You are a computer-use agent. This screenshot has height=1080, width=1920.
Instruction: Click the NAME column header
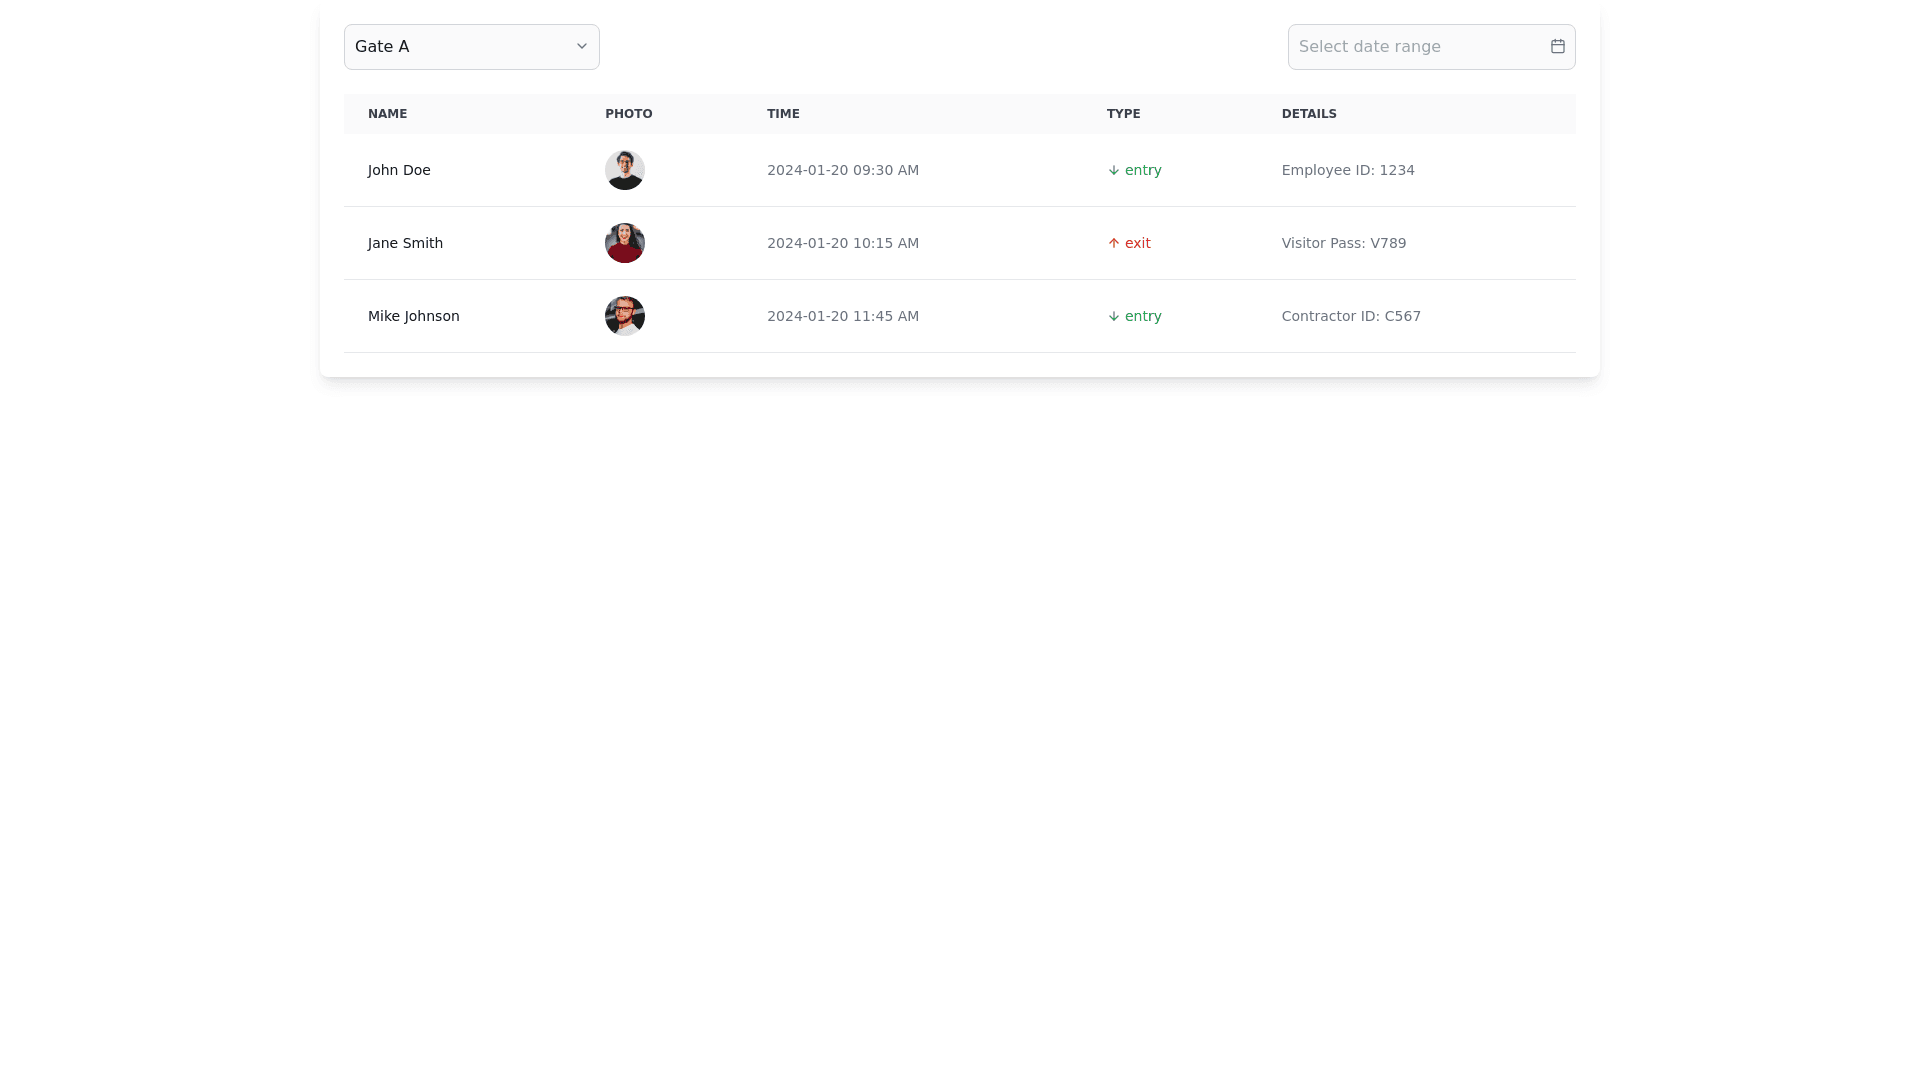[x=387, y=114]
